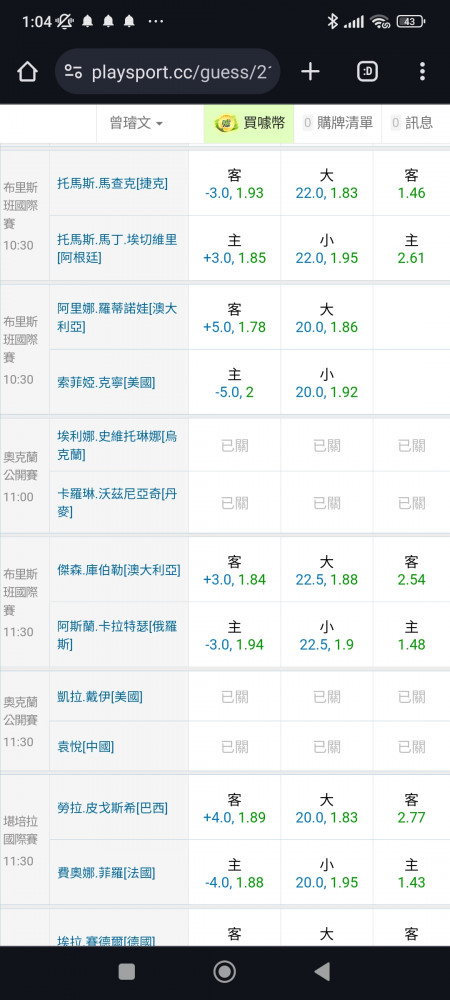The height and width of the screenshot is (1000, 450).
Task: Select 小 20.0, 1.92 total for 克寧
Action: point(326,383)
